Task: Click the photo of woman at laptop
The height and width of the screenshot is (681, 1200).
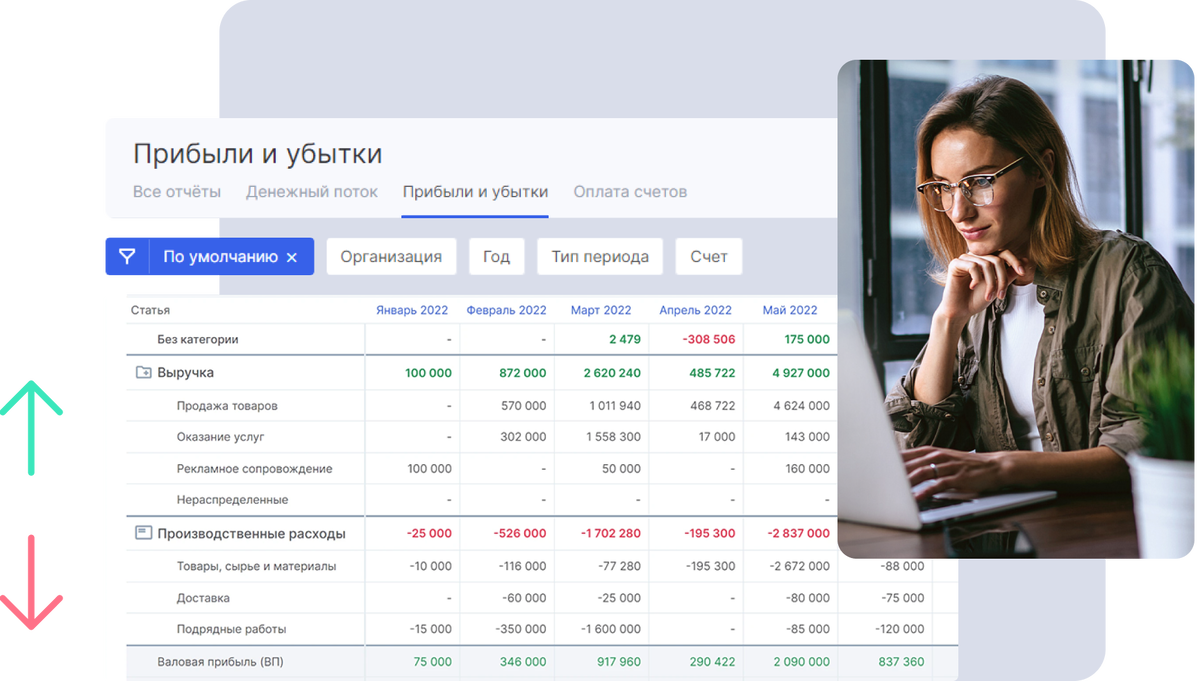Action: (x=1016, y=309)
